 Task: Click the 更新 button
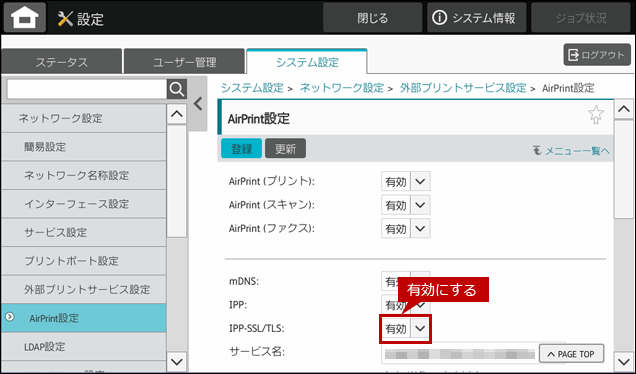pyautogui.click(x=286, y=148)
